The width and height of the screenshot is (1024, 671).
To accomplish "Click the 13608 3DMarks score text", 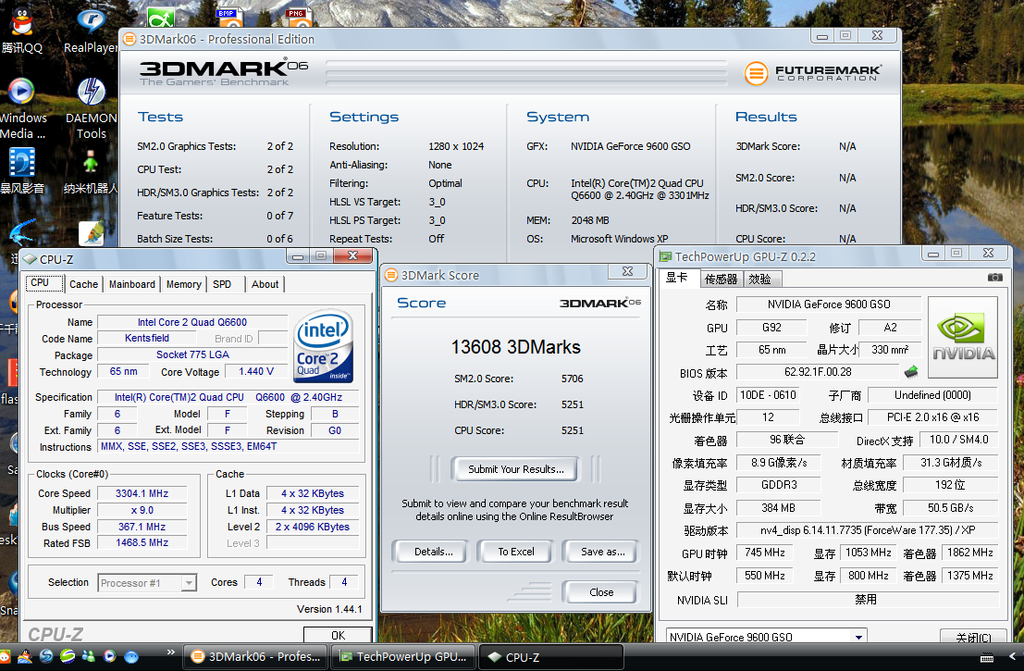I will point(515,347).
